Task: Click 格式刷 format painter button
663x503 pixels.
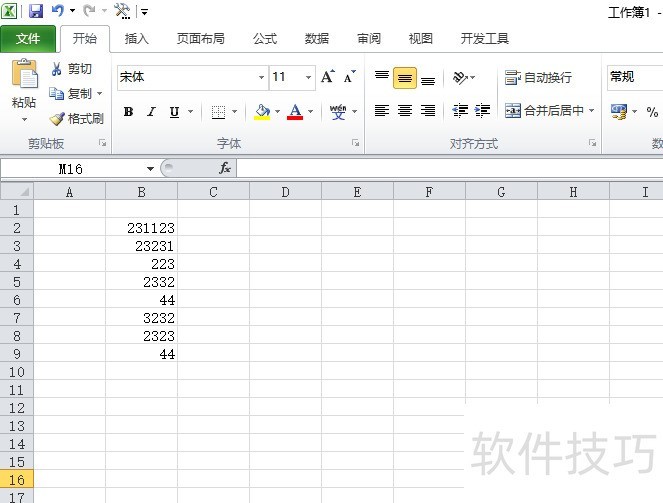Action: (77, 119)
